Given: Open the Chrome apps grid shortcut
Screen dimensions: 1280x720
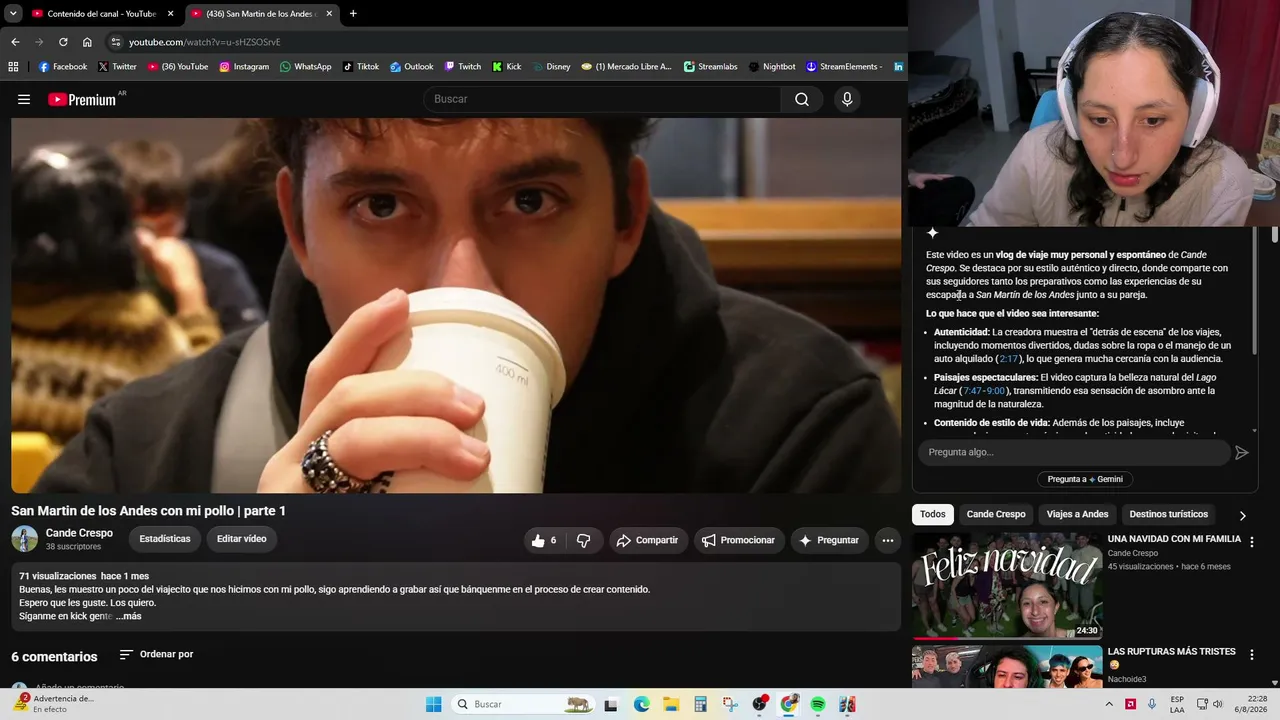Looking at the screenshot, I should (x=13, y=67).
